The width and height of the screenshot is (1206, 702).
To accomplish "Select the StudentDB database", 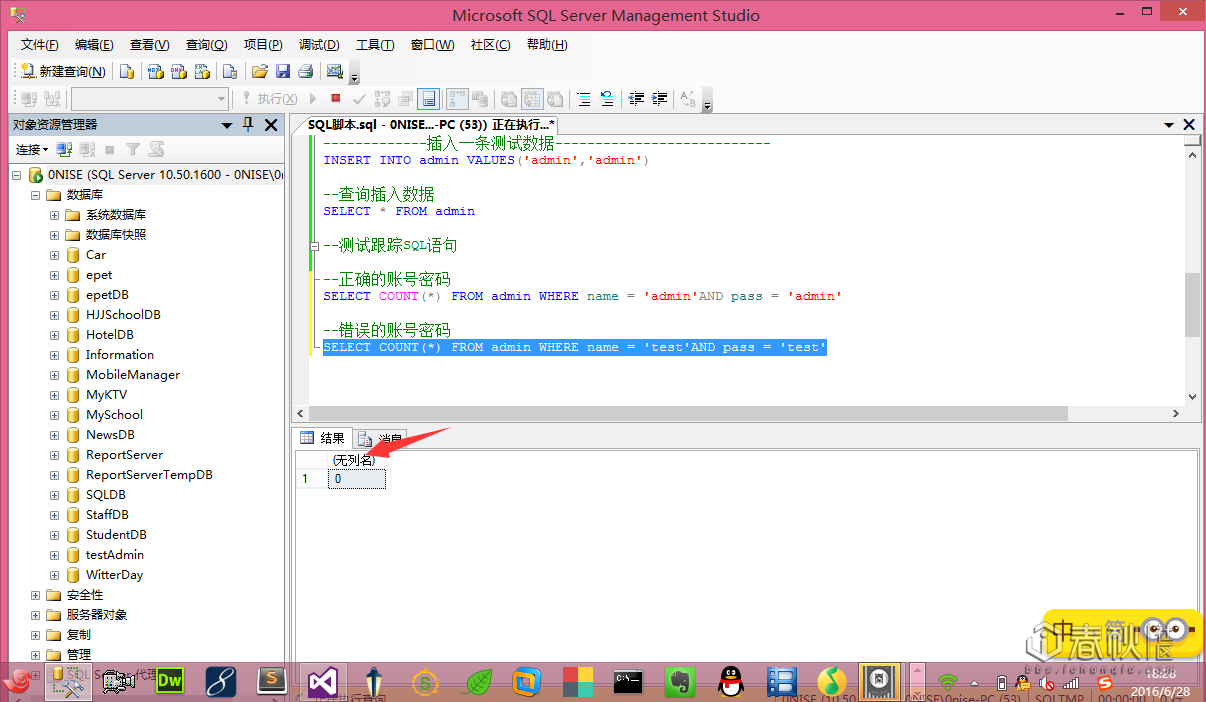I will pos(115,535).
